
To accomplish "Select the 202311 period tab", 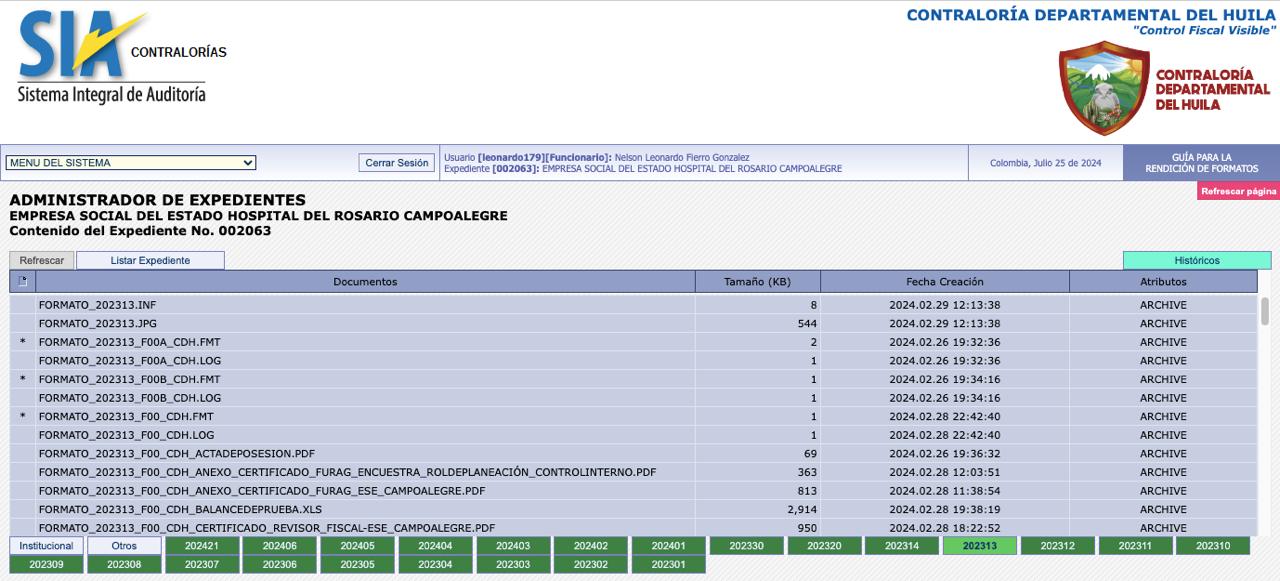I will 1136,546.
